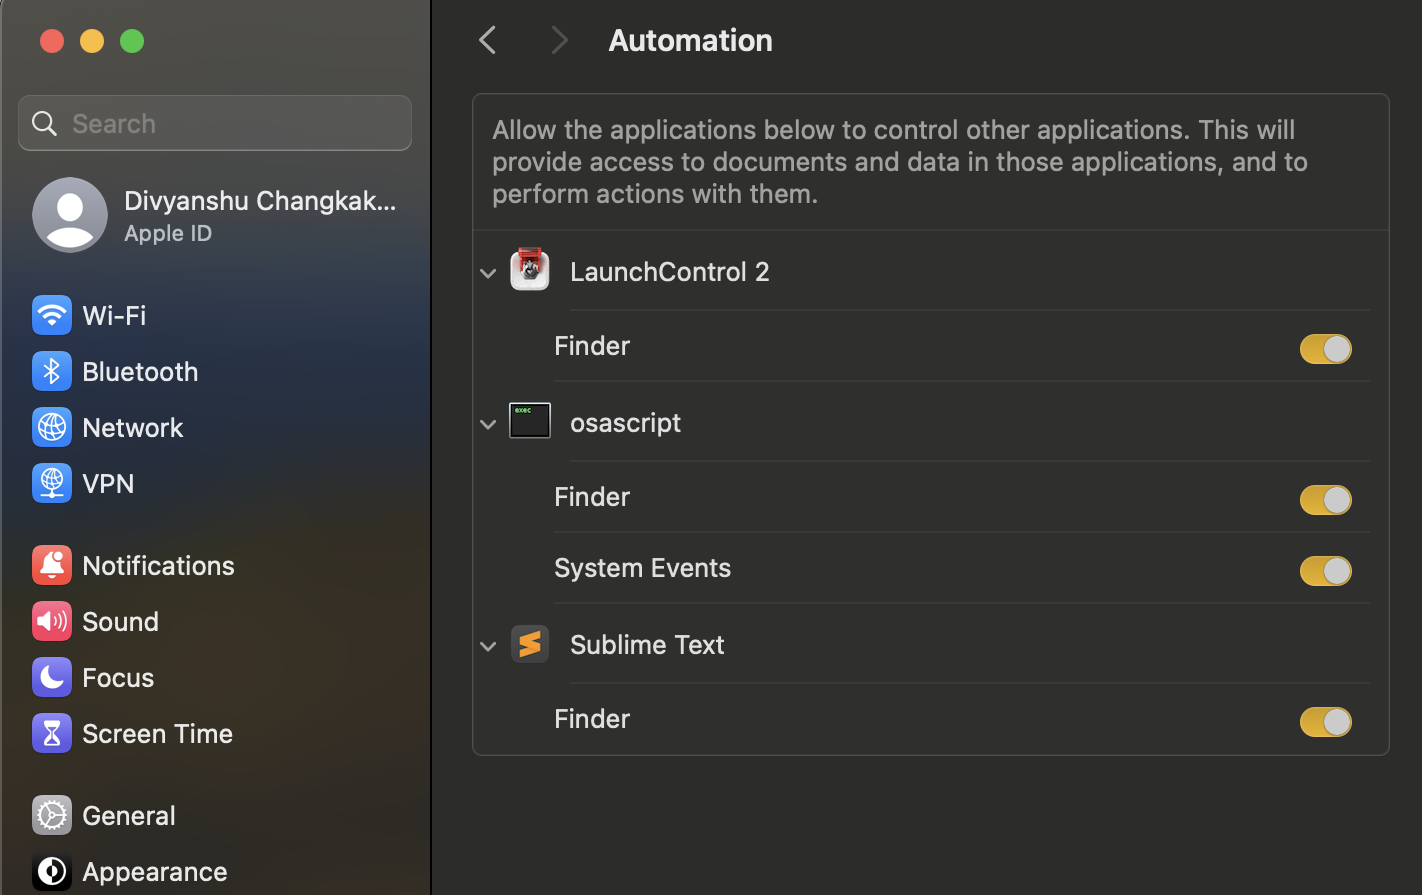Image resolution: width=1422 pixels, height=895 pixels.
Task: Navigate back using the back arrow
Action: pos(487,40)
